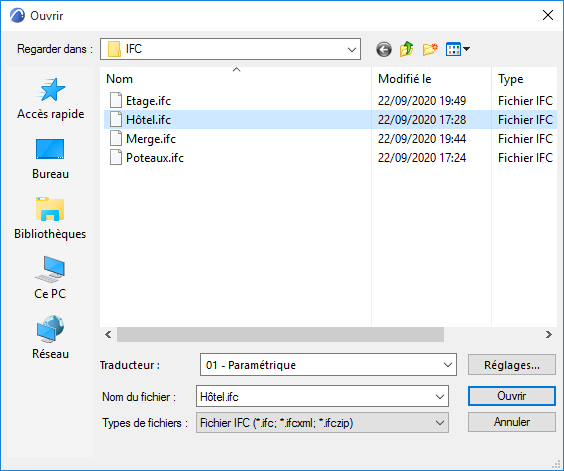The width and height of the screenshot is (564, 471).
Task: Create a new folder
Action: 430,49
